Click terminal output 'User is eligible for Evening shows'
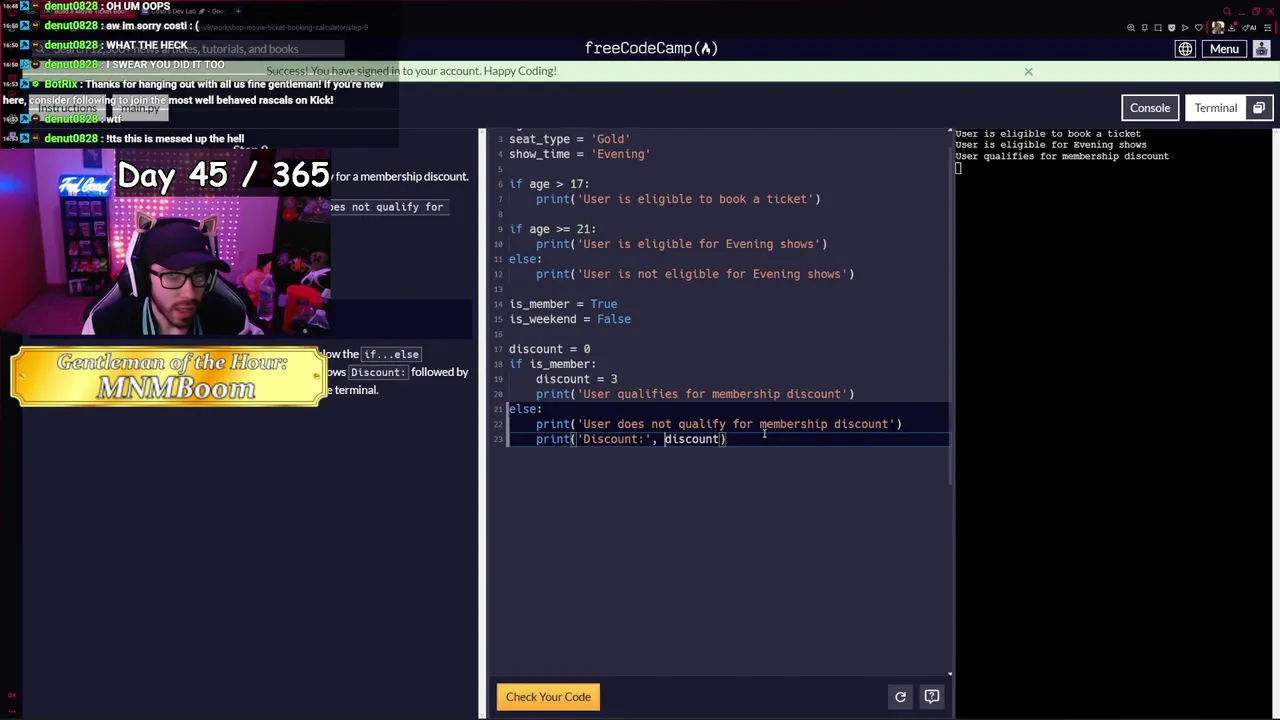1280x720 pixels. coord(1051,145)
